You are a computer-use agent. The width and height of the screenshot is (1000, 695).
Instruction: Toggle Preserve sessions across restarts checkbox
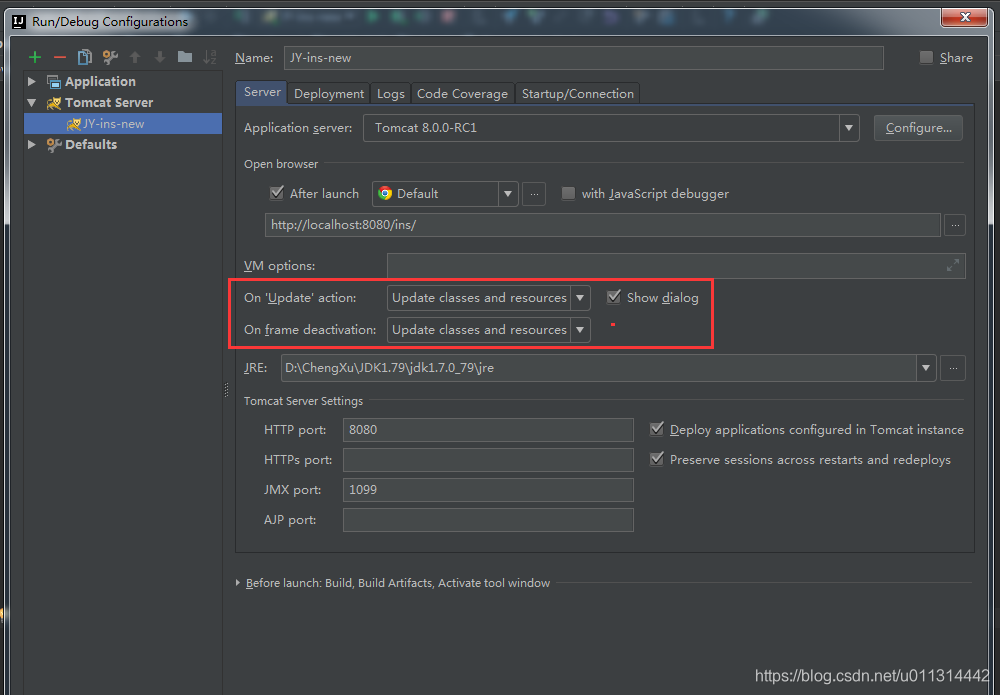pyautogui.click(x=657, y=459)
